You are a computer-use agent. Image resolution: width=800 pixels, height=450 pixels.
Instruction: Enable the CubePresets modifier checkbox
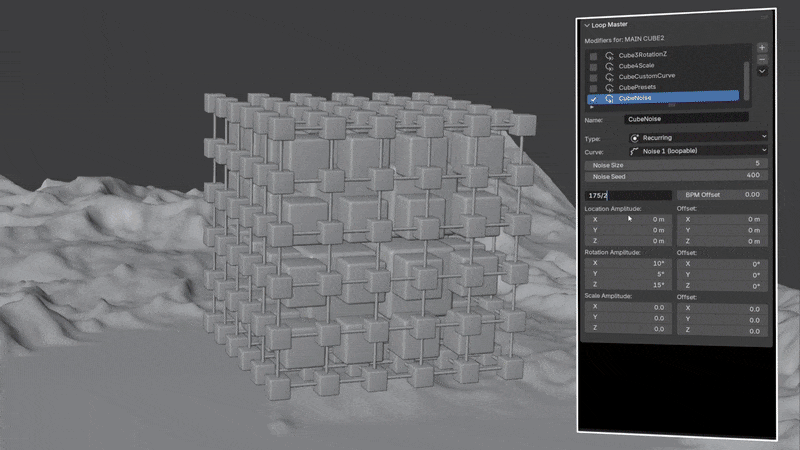(x=593, y=89)
